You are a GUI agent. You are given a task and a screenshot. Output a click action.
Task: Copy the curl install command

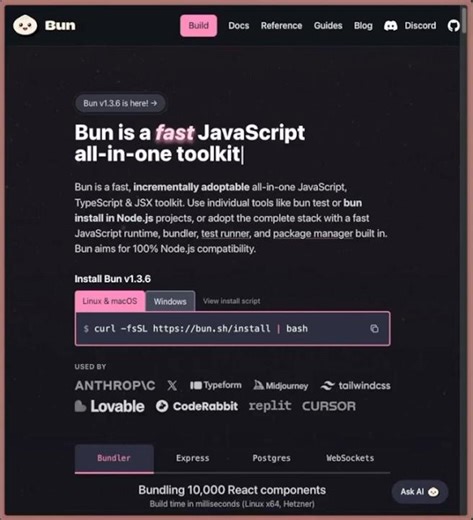(x=374, y=329)
